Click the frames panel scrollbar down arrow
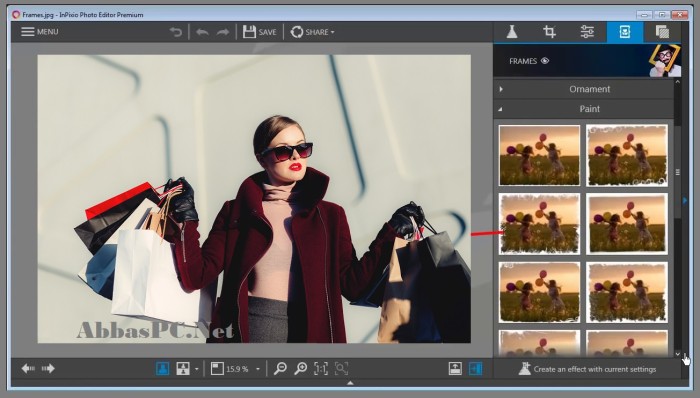Viewport: 700px width, 398px height. coord(678,354)
